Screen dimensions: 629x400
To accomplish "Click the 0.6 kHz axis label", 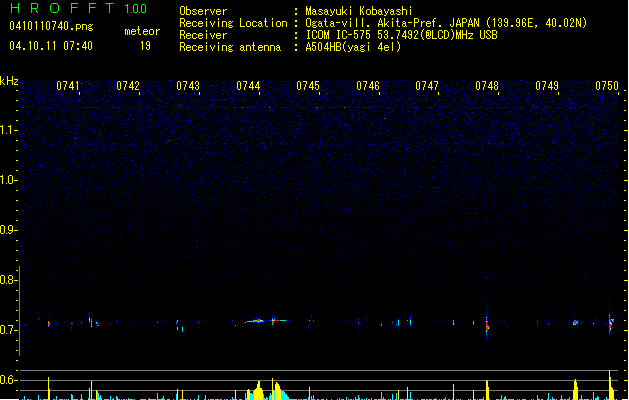I will [8, 380].
